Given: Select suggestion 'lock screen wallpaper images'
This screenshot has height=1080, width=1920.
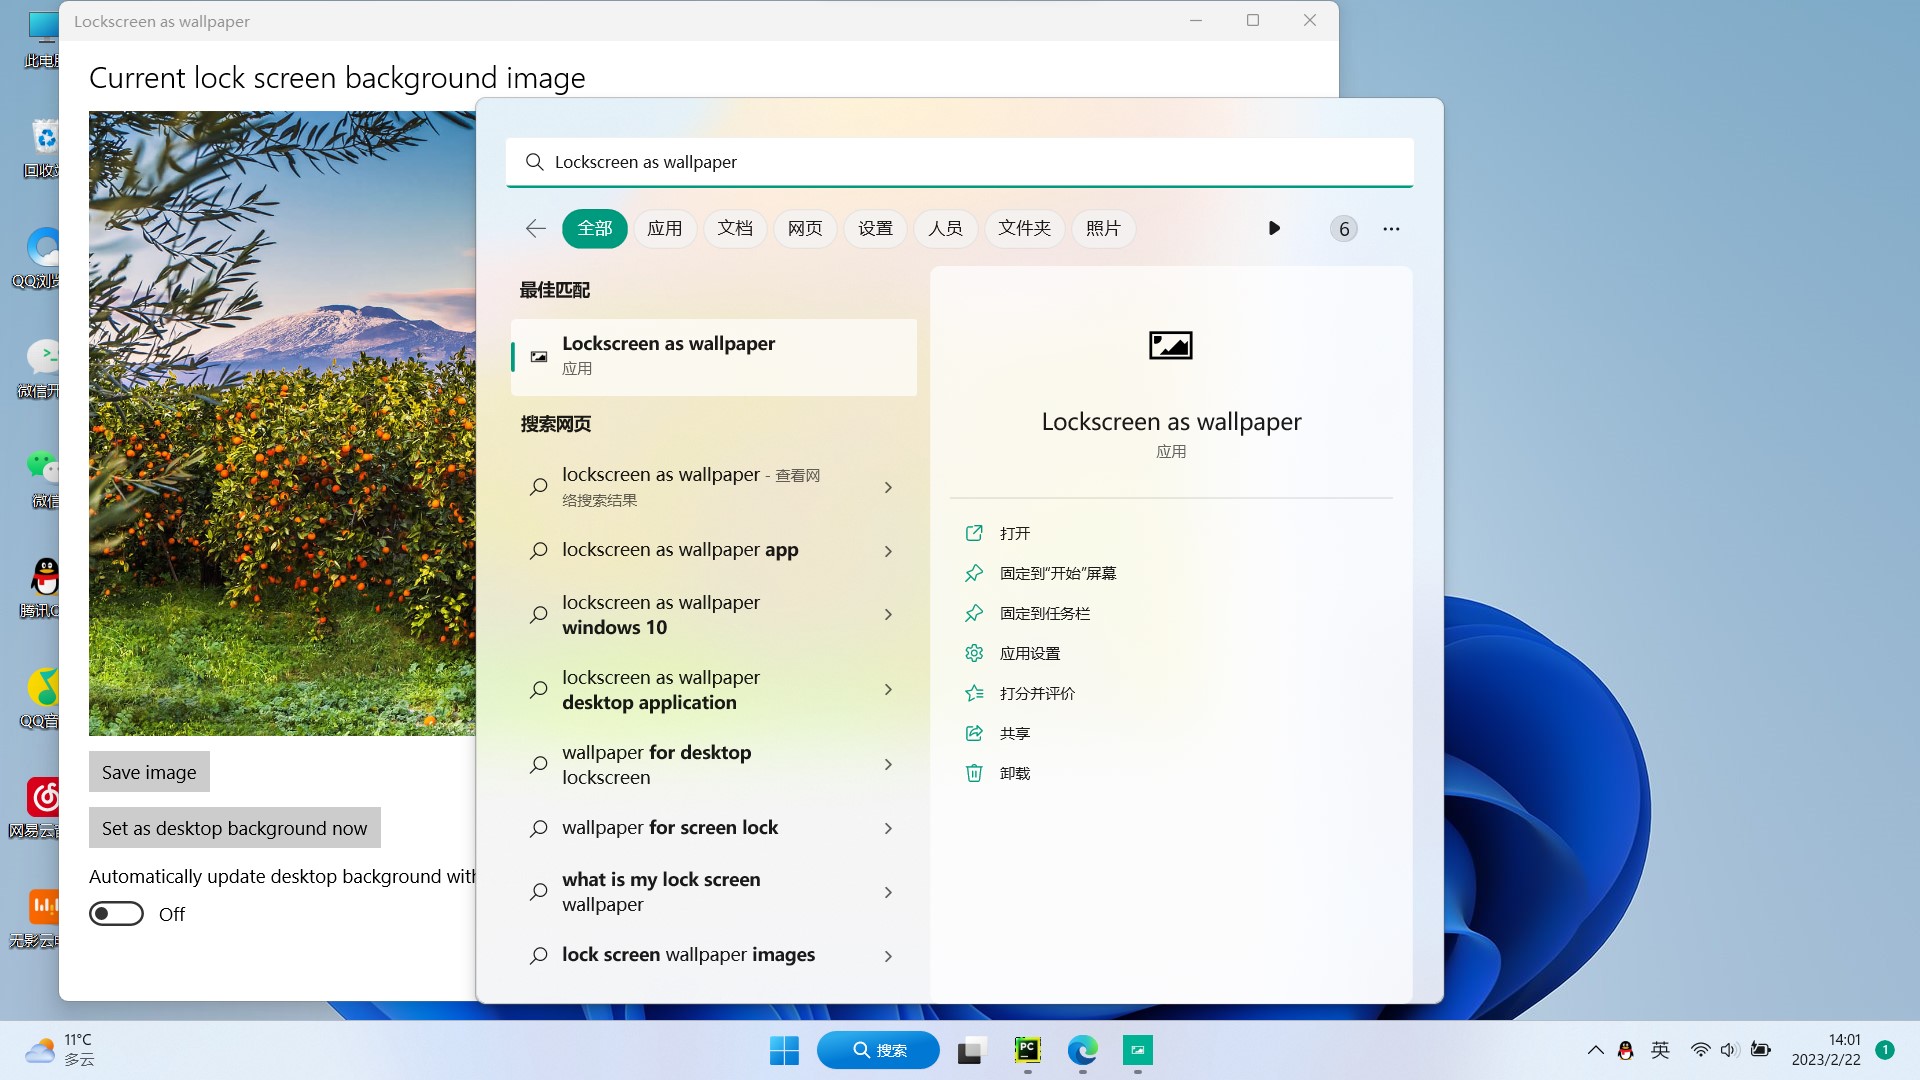Looking at the screenshot, I should point(688,955).
